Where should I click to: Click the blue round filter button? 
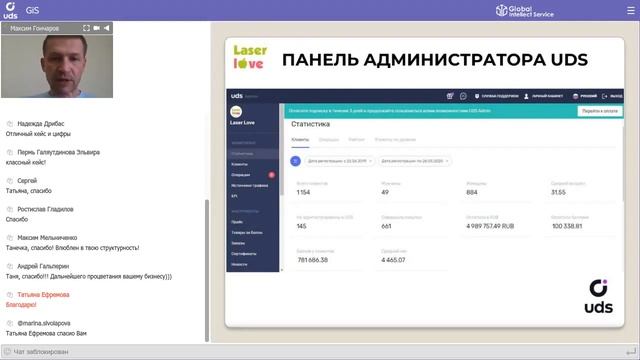click(x=296, y=161)
